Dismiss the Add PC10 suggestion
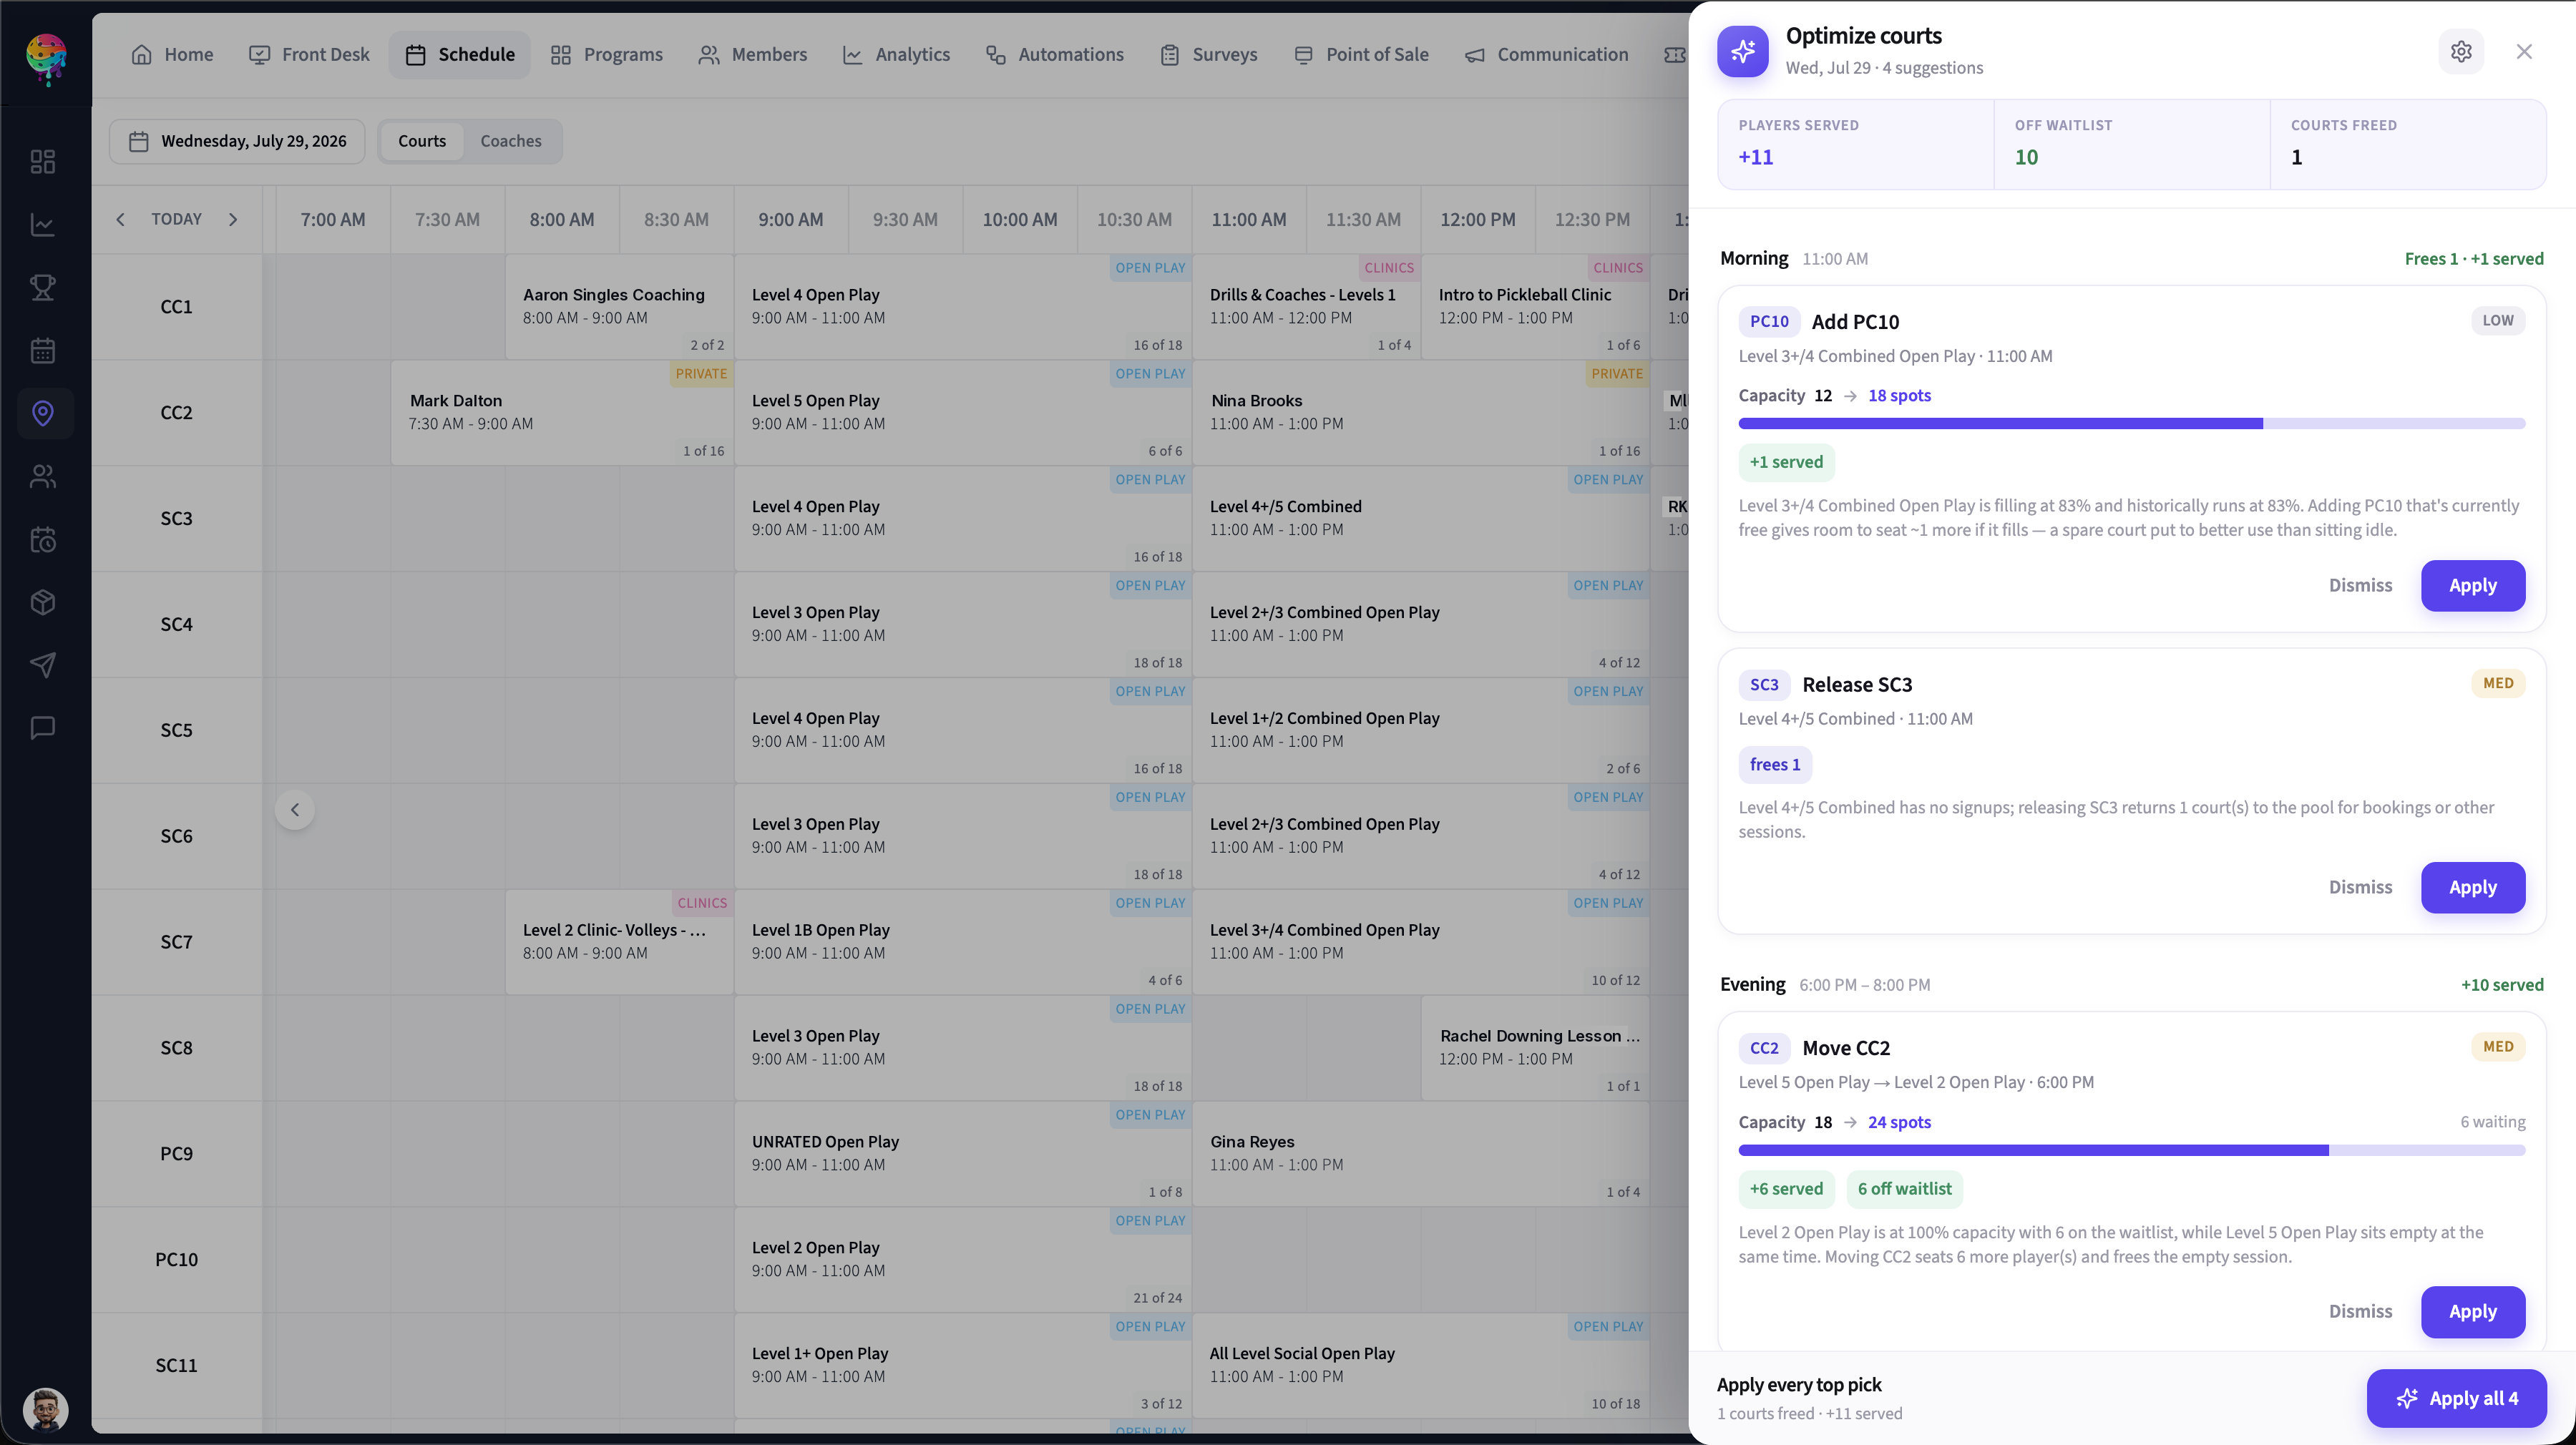 (x=2360, y=586)
